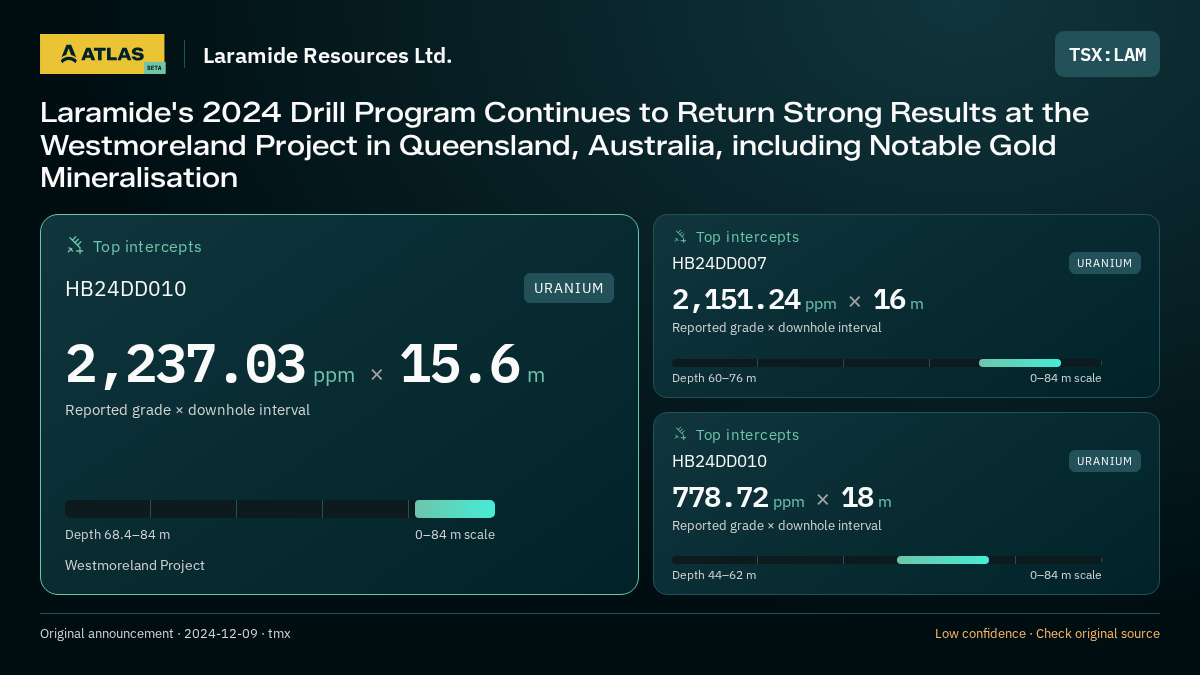Click 'Original announcement · 2024-12-09 · tmx' footer
The image size is (1200, 675).
(x=165, y=634)
